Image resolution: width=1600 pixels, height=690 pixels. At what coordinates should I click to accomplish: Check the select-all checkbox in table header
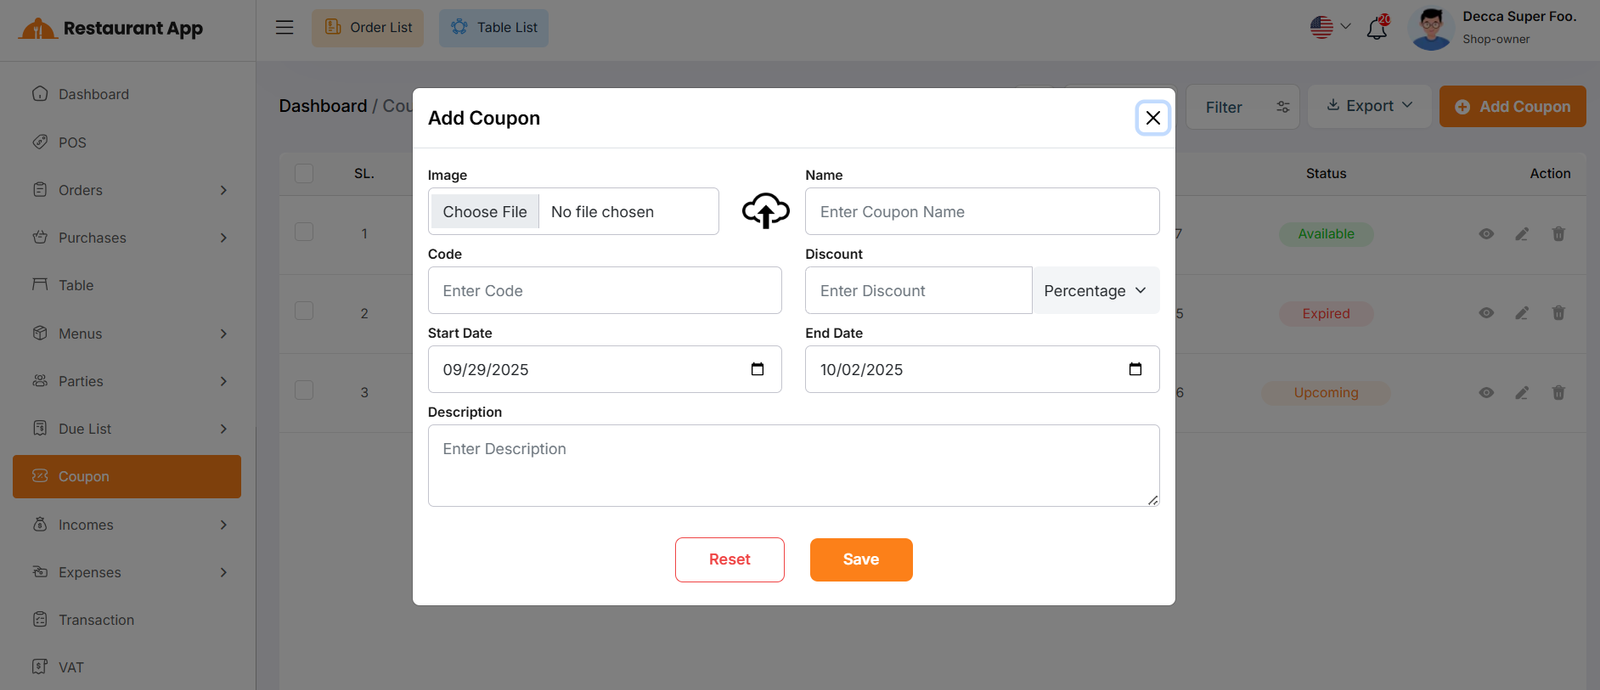pos(304,174)
